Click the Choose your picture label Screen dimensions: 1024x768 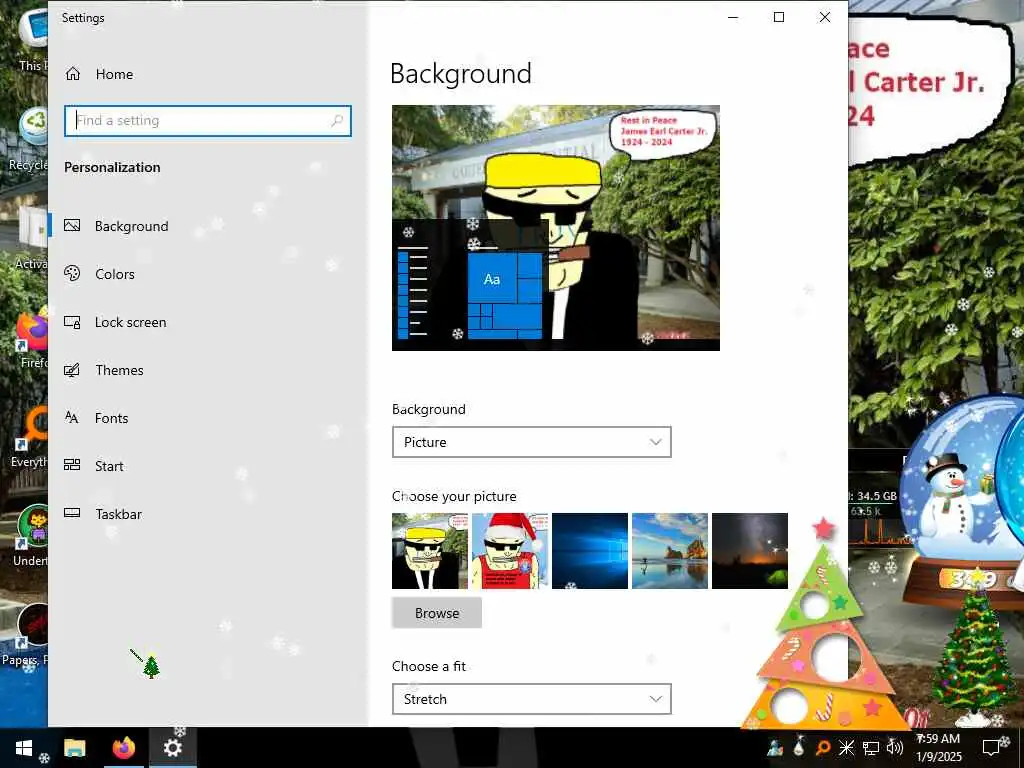point(454,496)
